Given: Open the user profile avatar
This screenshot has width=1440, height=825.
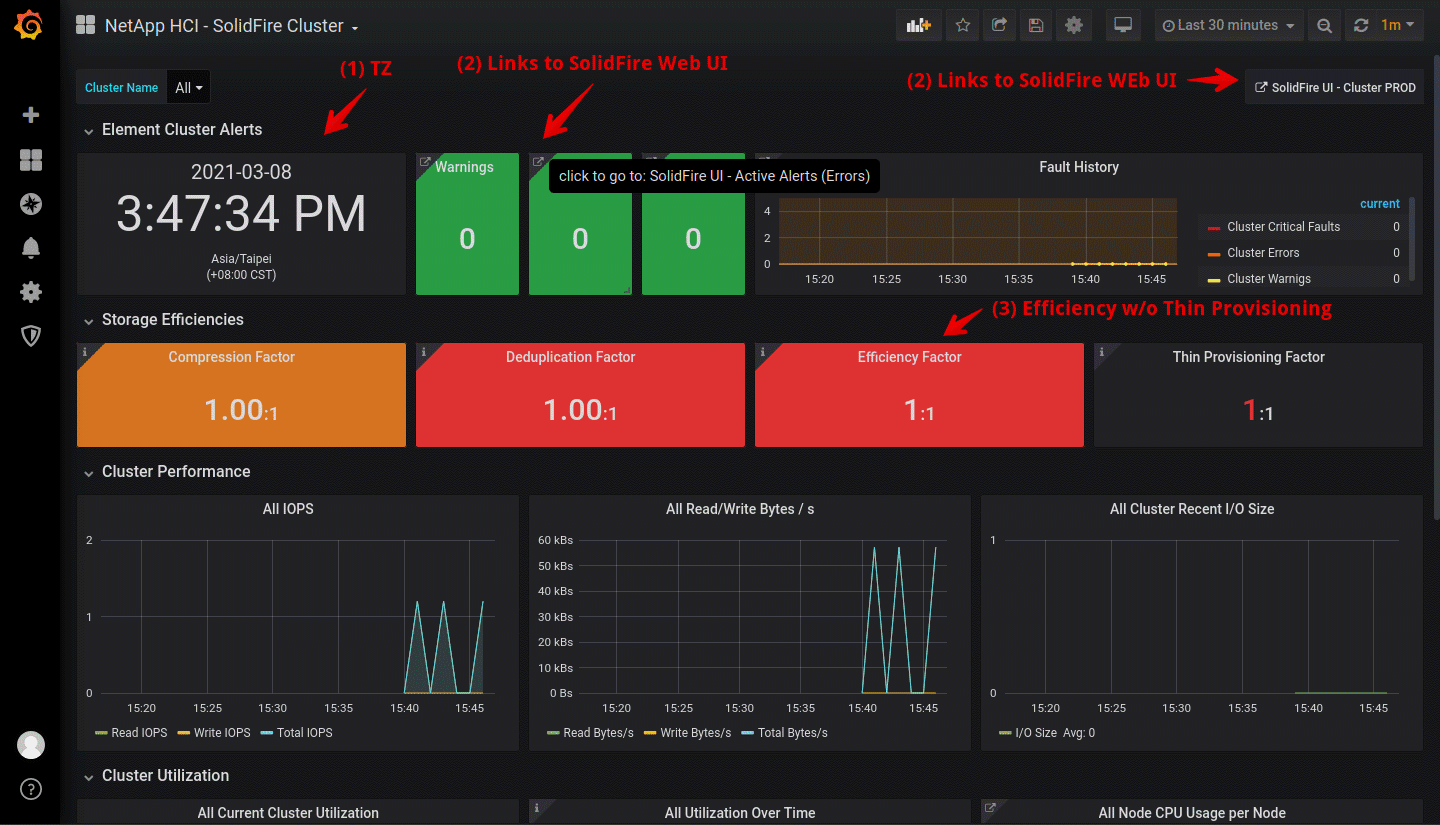Looking at the screenshot, I should (x=31, y=745).
